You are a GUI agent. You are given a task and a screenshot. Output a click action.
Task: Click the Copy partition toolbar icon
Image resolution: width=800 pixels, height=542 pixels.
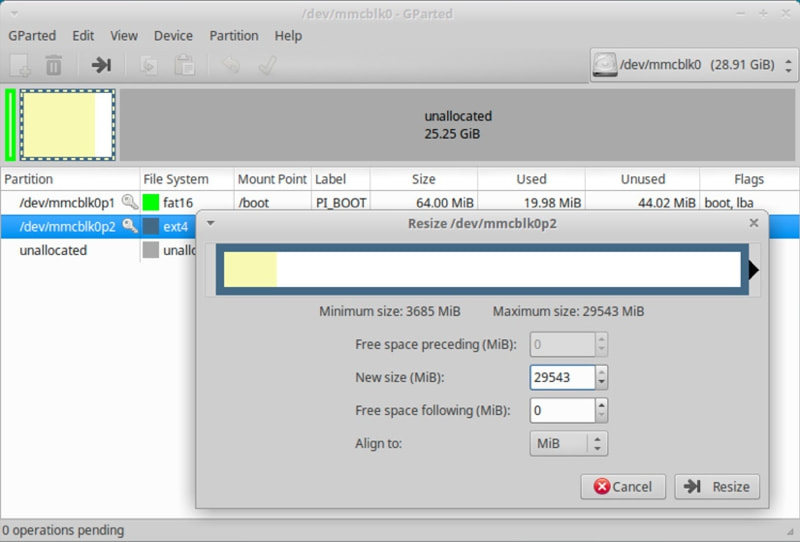[x=148, y=65]
